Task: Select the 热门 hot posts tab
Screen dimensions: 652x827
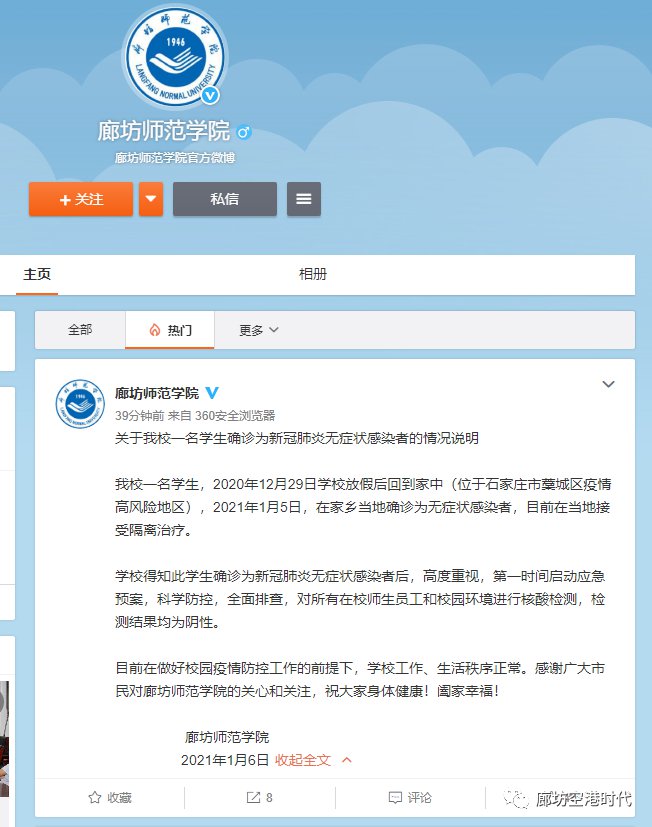Action: coord(170,330)
